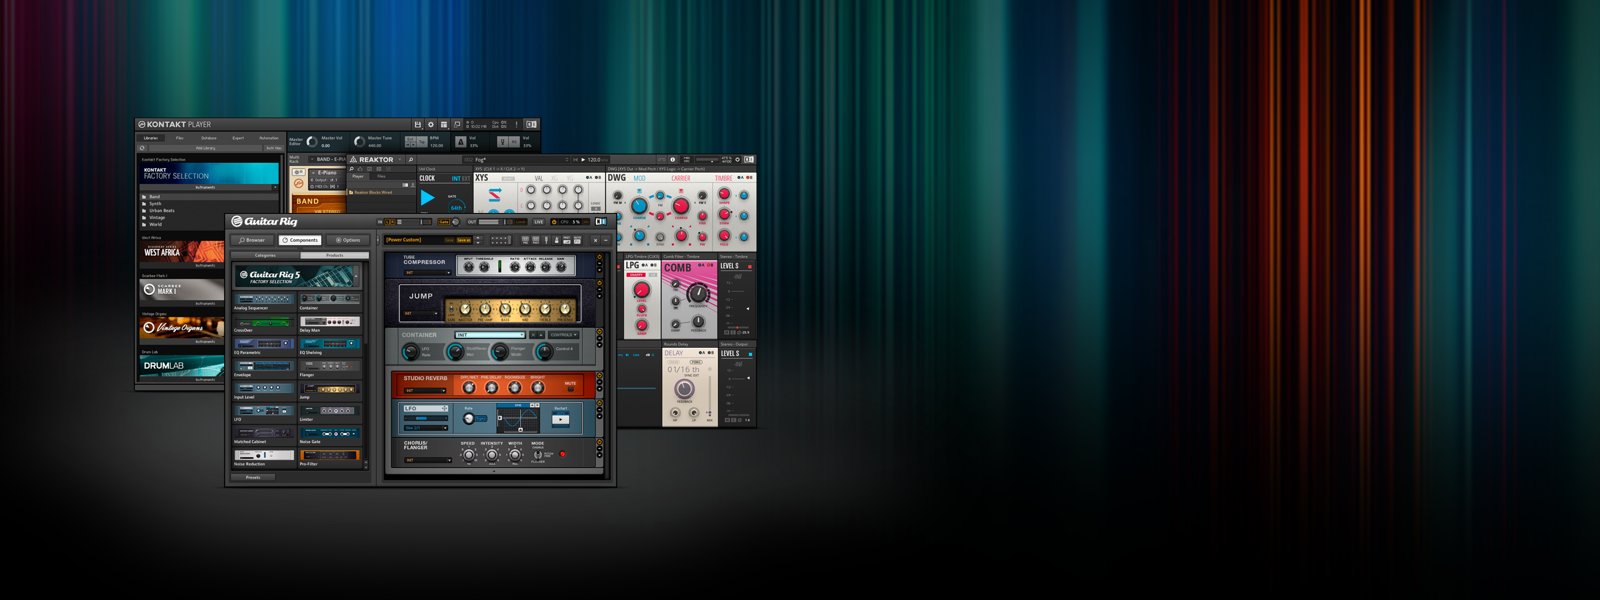Screen dimensions: 1600x600
Task: Adjust Master Vol knob in Kontakt
Action: [312, 141]
